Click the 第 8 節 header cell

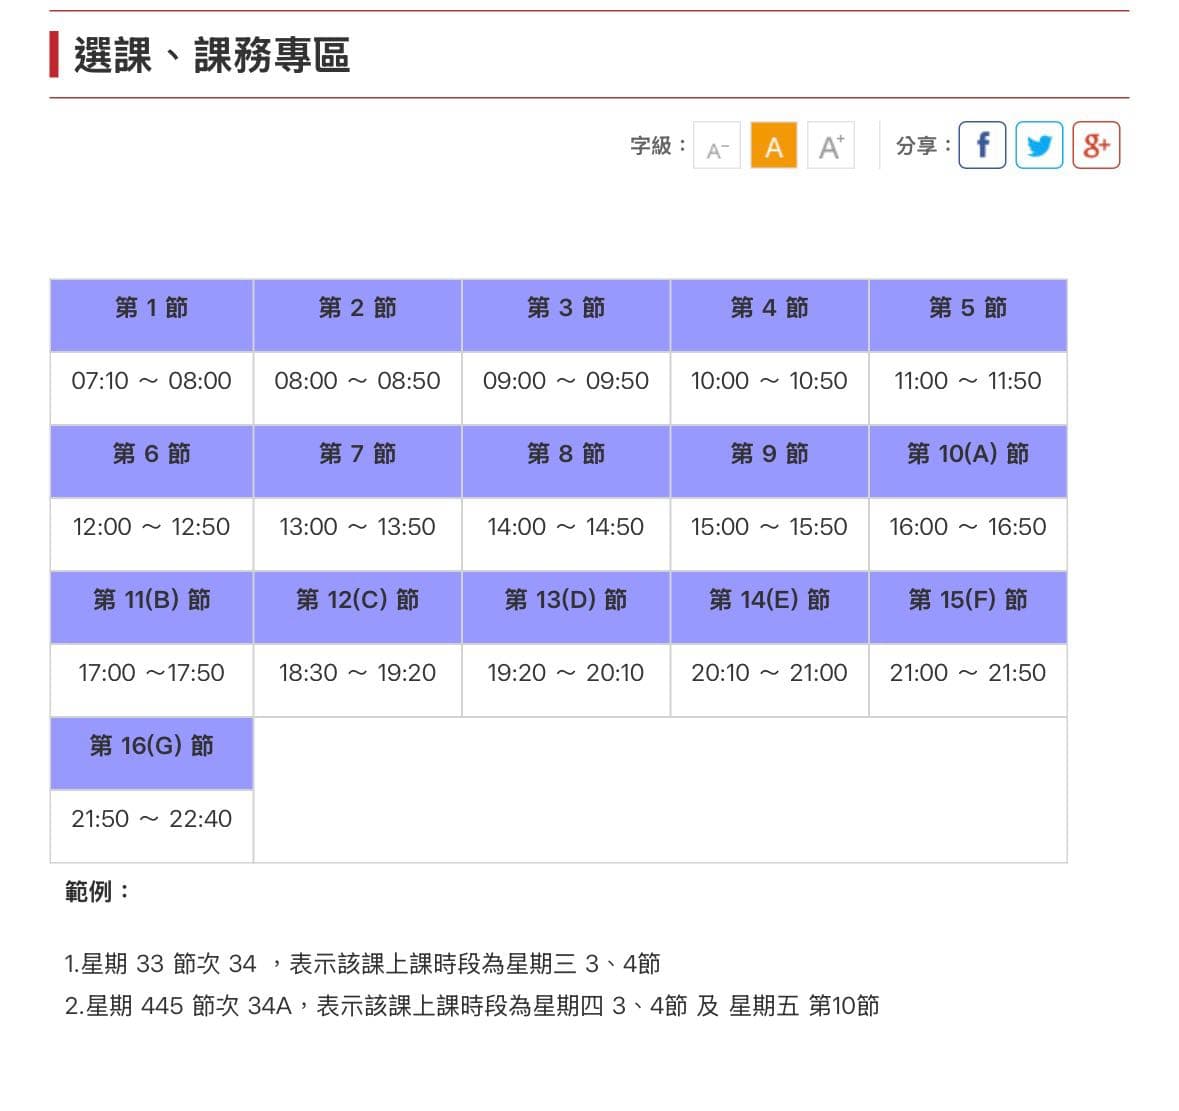[566, 461]
